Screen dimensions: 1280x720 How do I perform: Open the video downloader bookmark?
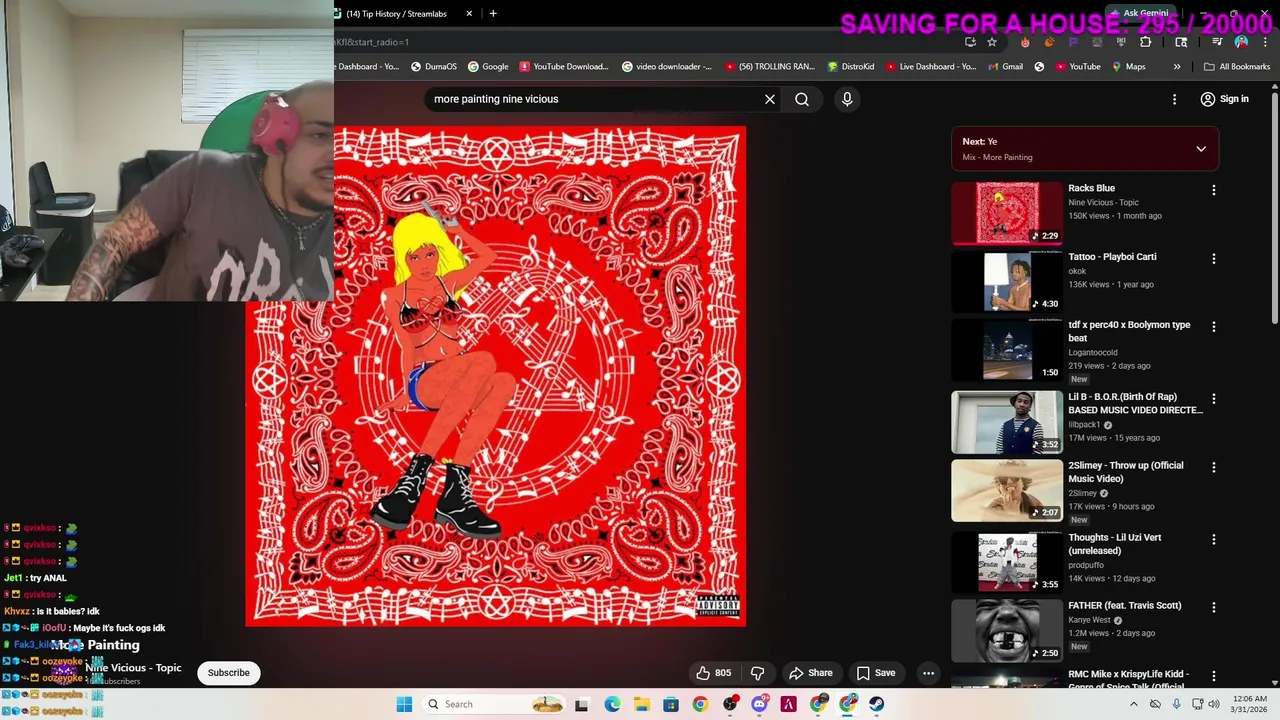(667, 67)
